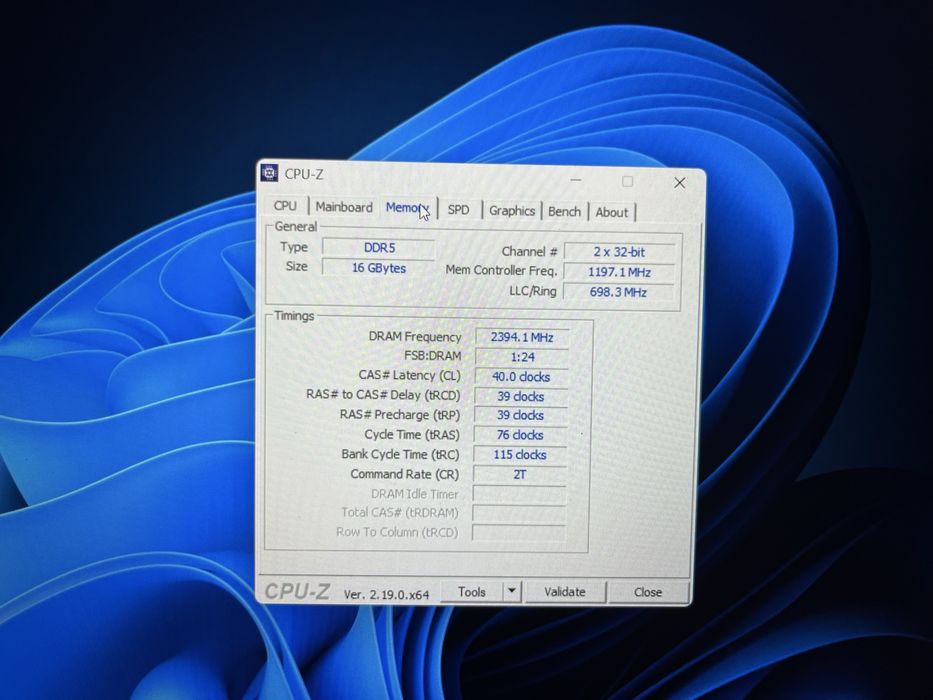The image size is (933, 700).
Task: Click the Mem Controller Freq. label
Action: click(502, 270)
